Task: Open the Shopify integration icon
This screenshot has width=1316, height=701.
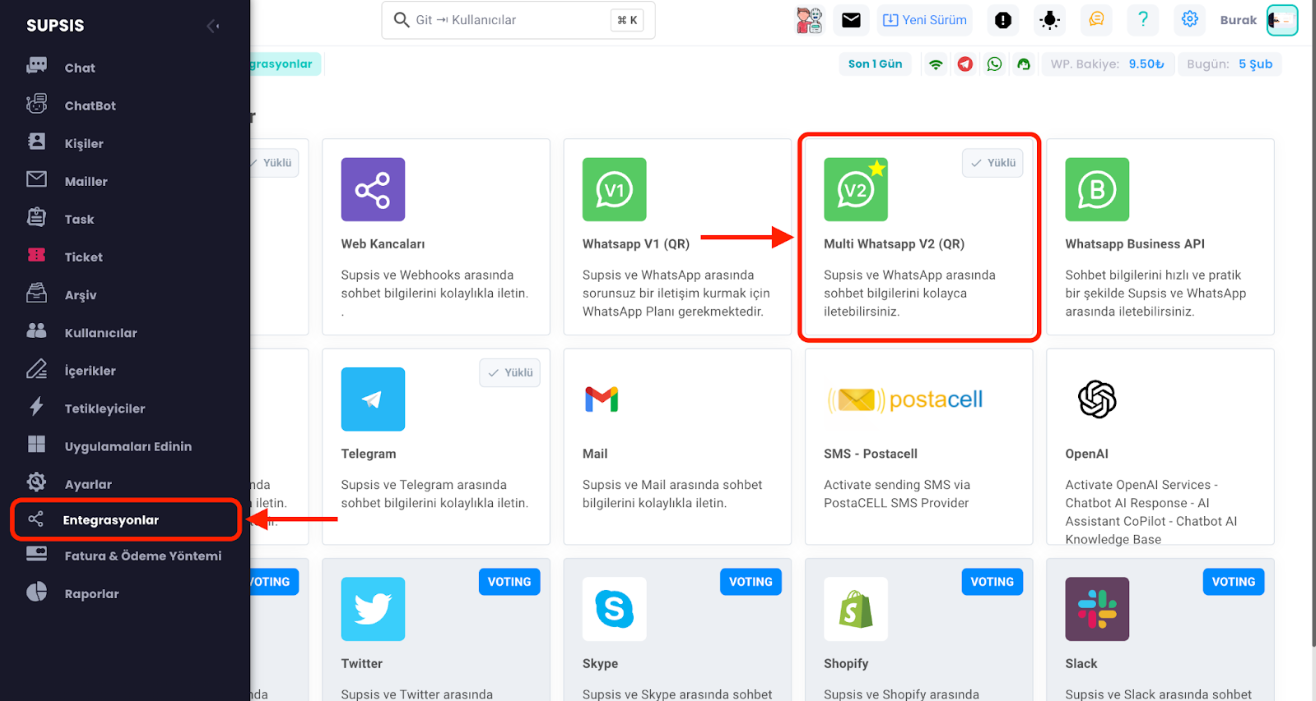Action: coord(856,609)
